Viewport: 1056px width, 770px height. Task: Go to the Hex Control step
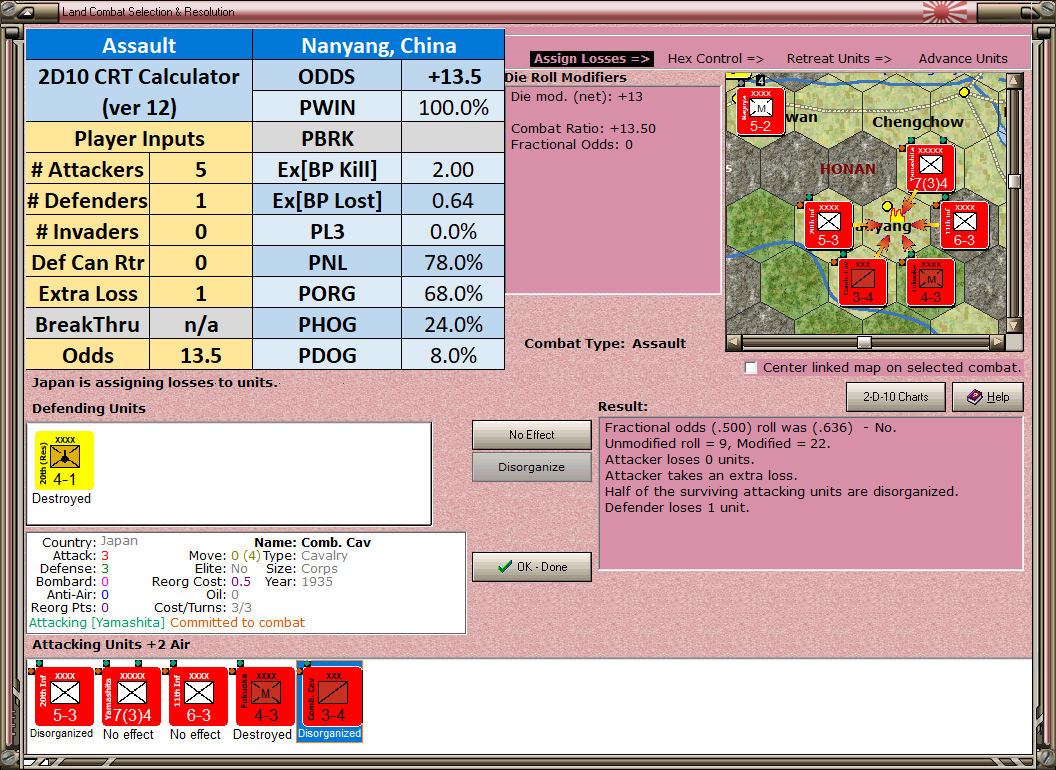[715, 59]
